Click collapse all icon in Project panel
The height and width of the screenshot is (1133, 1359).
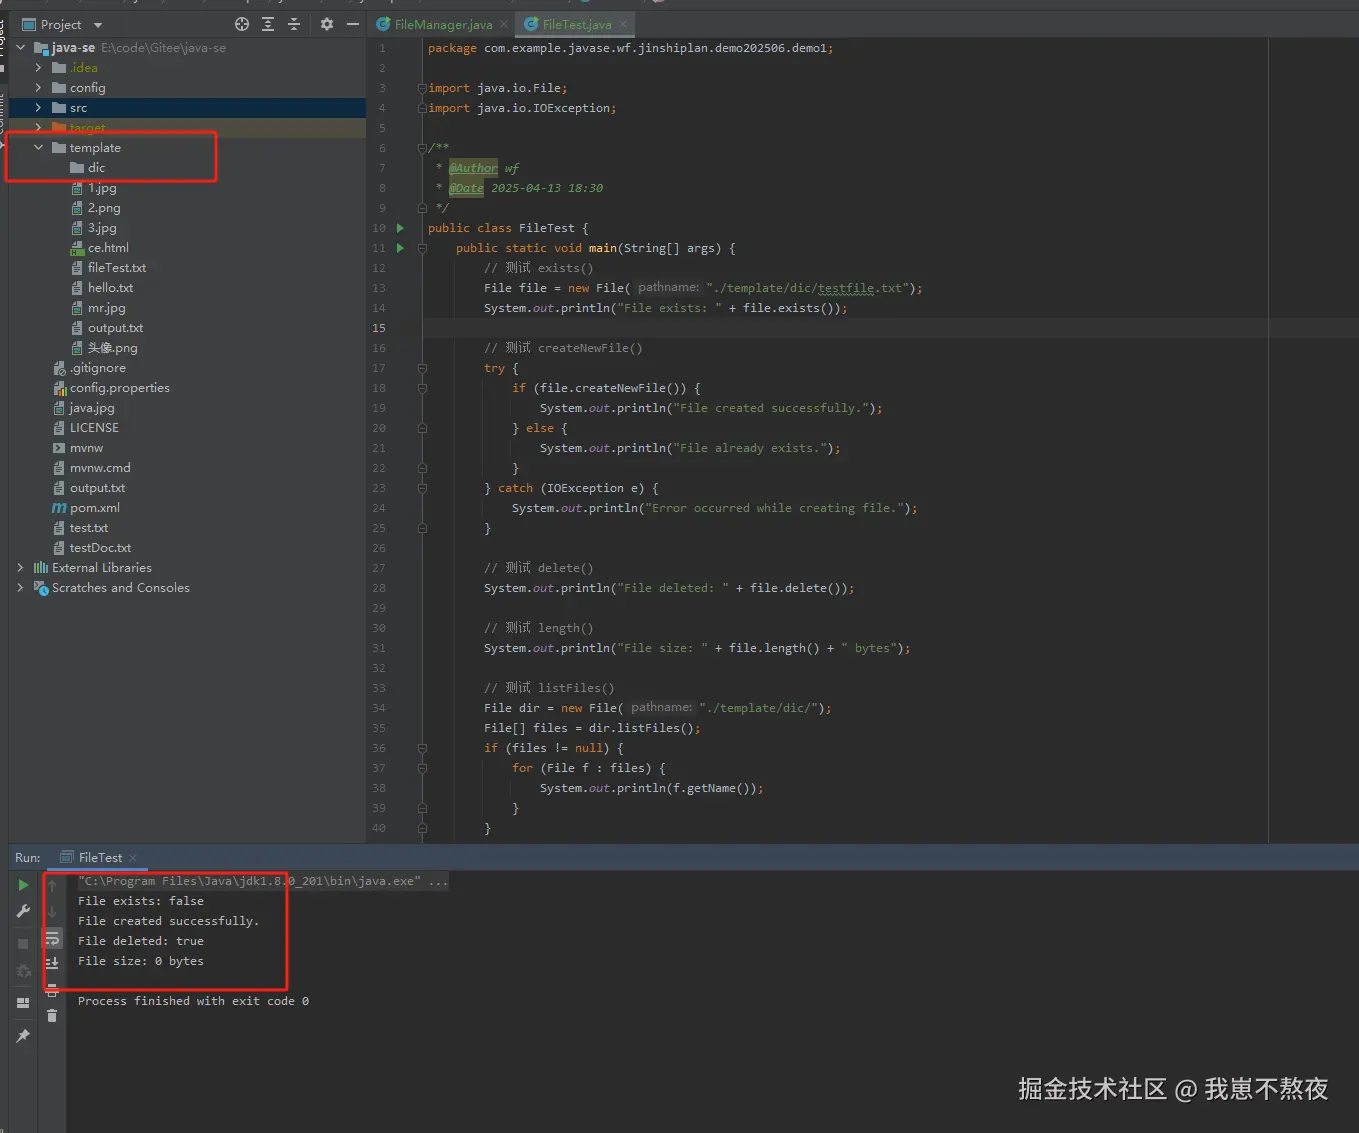click(294, 24)
